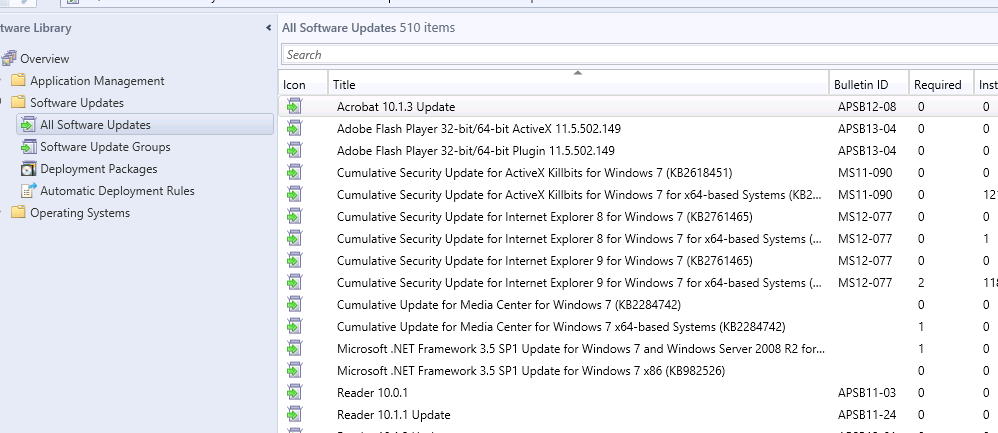998x433 pixels.
Task: Click APSB12-08 bulletin ID cell
Action: pyautogui.click(x=867, y=107)
